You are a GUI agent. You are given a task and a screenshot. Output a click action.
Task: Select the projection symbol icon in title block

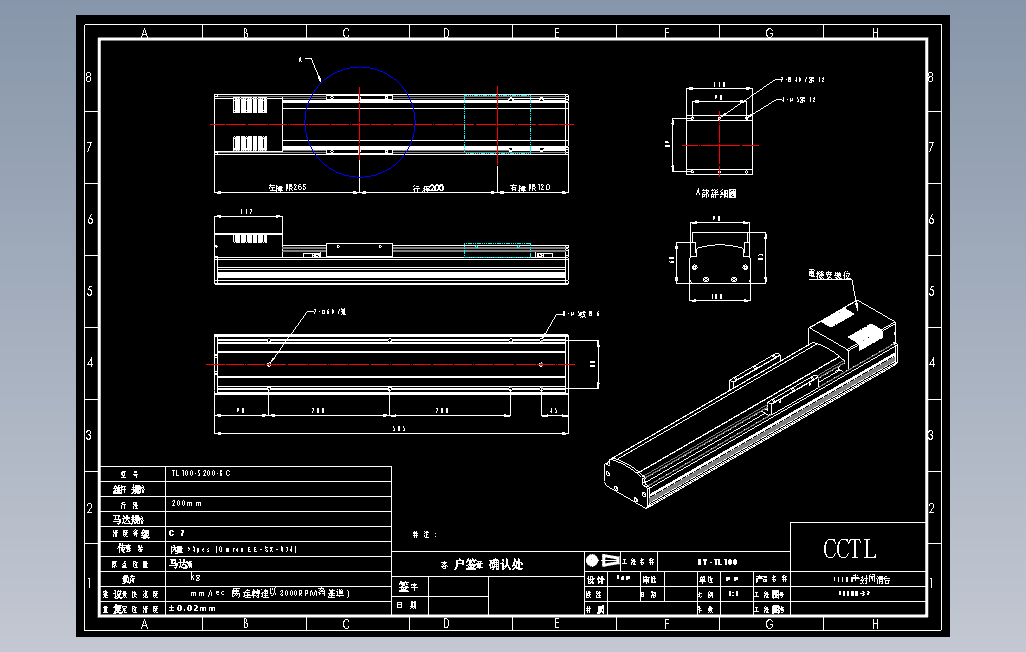(x=603, y=560)
